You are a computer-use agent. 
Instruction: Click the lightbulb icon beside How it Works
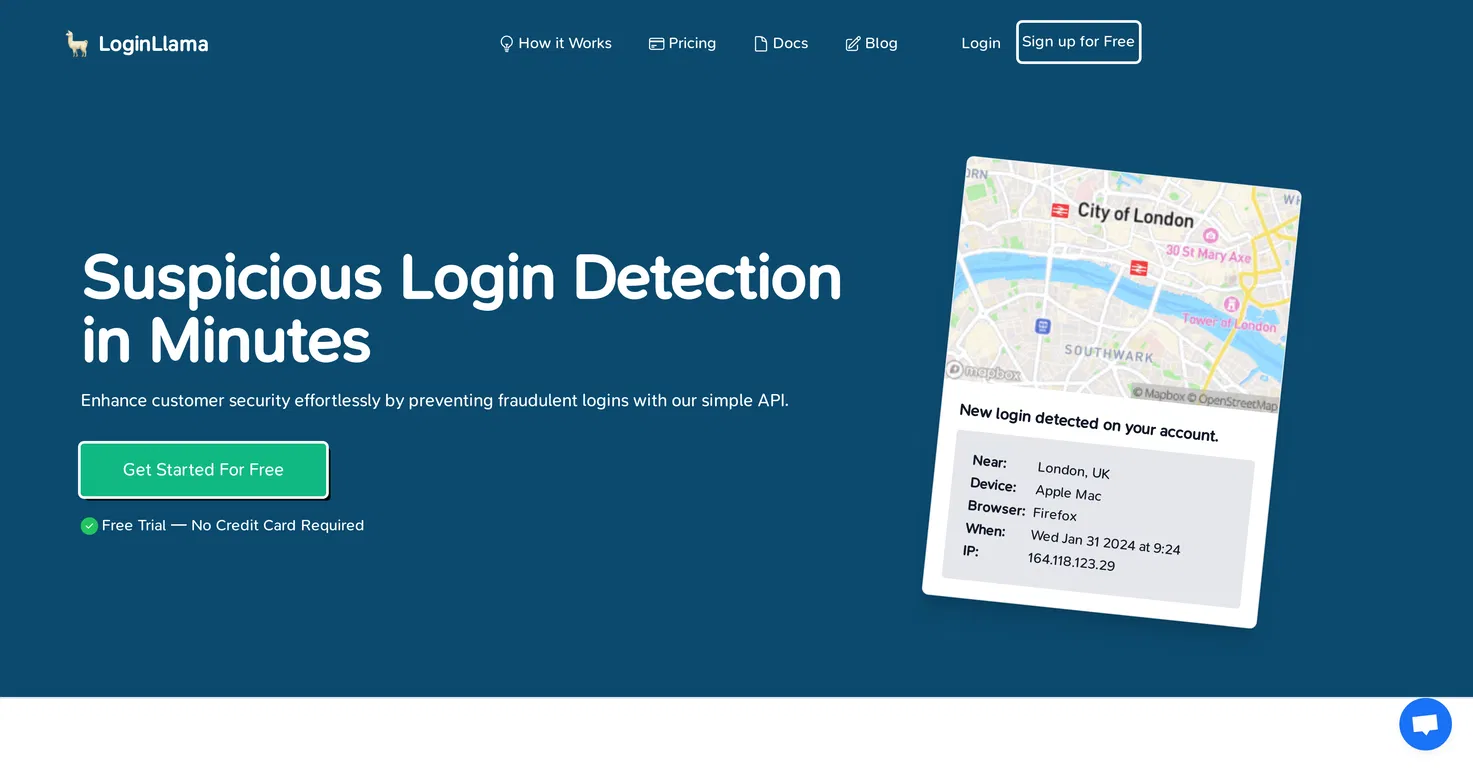coord(506,44)
